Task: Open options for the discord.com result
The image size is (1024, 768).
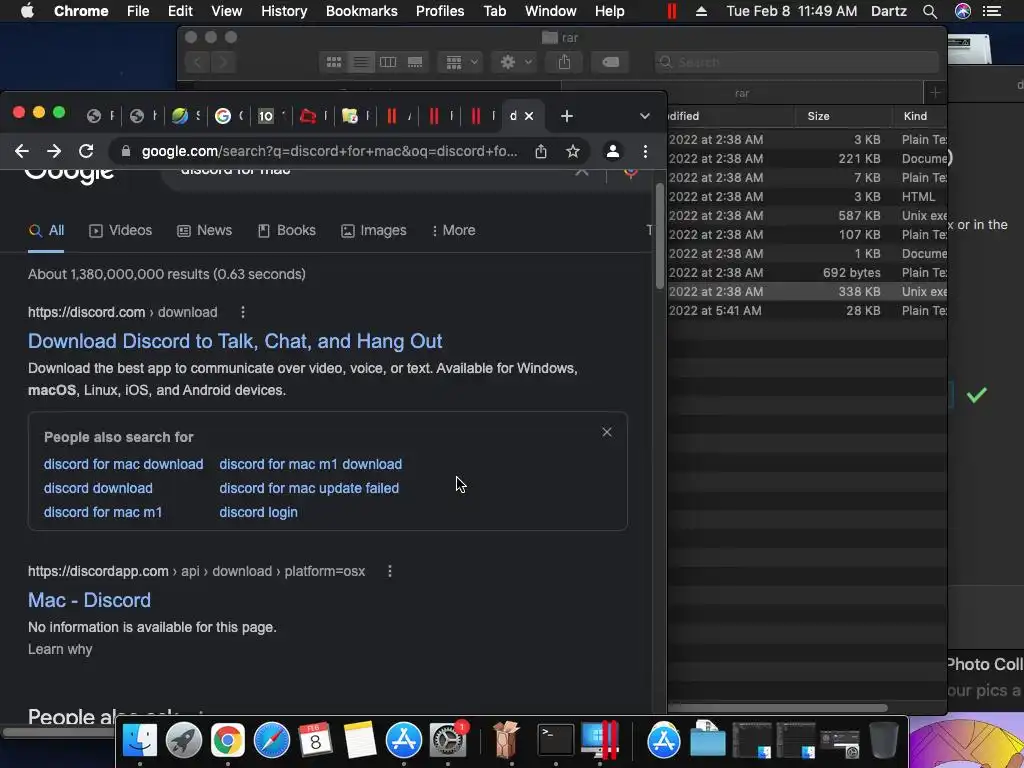Action: pos(243,312)
